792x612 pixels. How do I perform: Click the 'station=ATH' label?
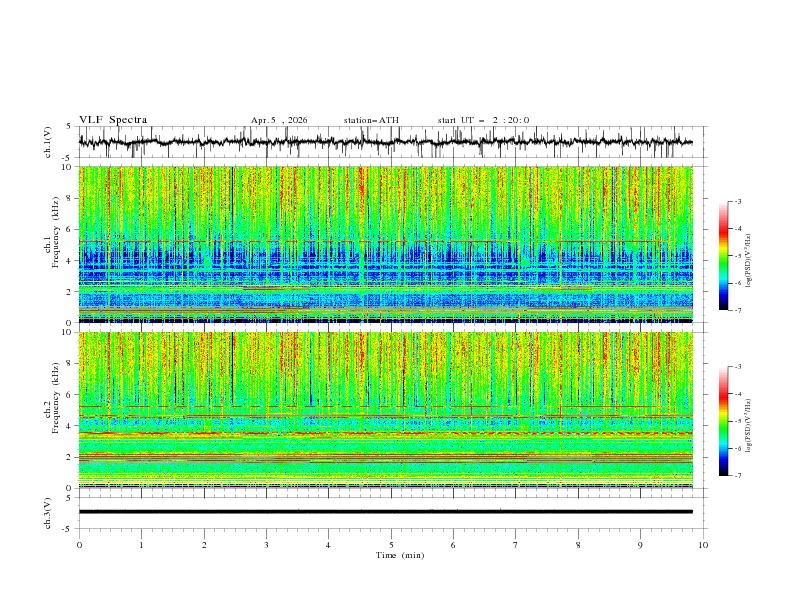(x=371, y=120)
